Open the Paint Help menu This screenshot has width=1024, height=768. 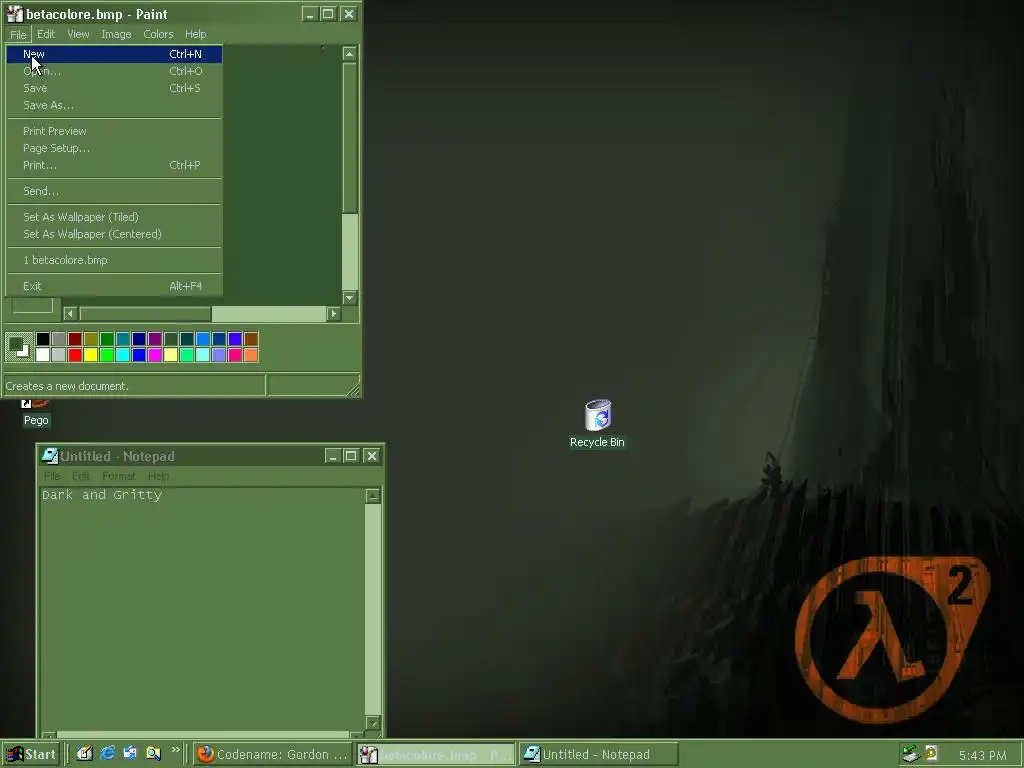click(195, 34)
